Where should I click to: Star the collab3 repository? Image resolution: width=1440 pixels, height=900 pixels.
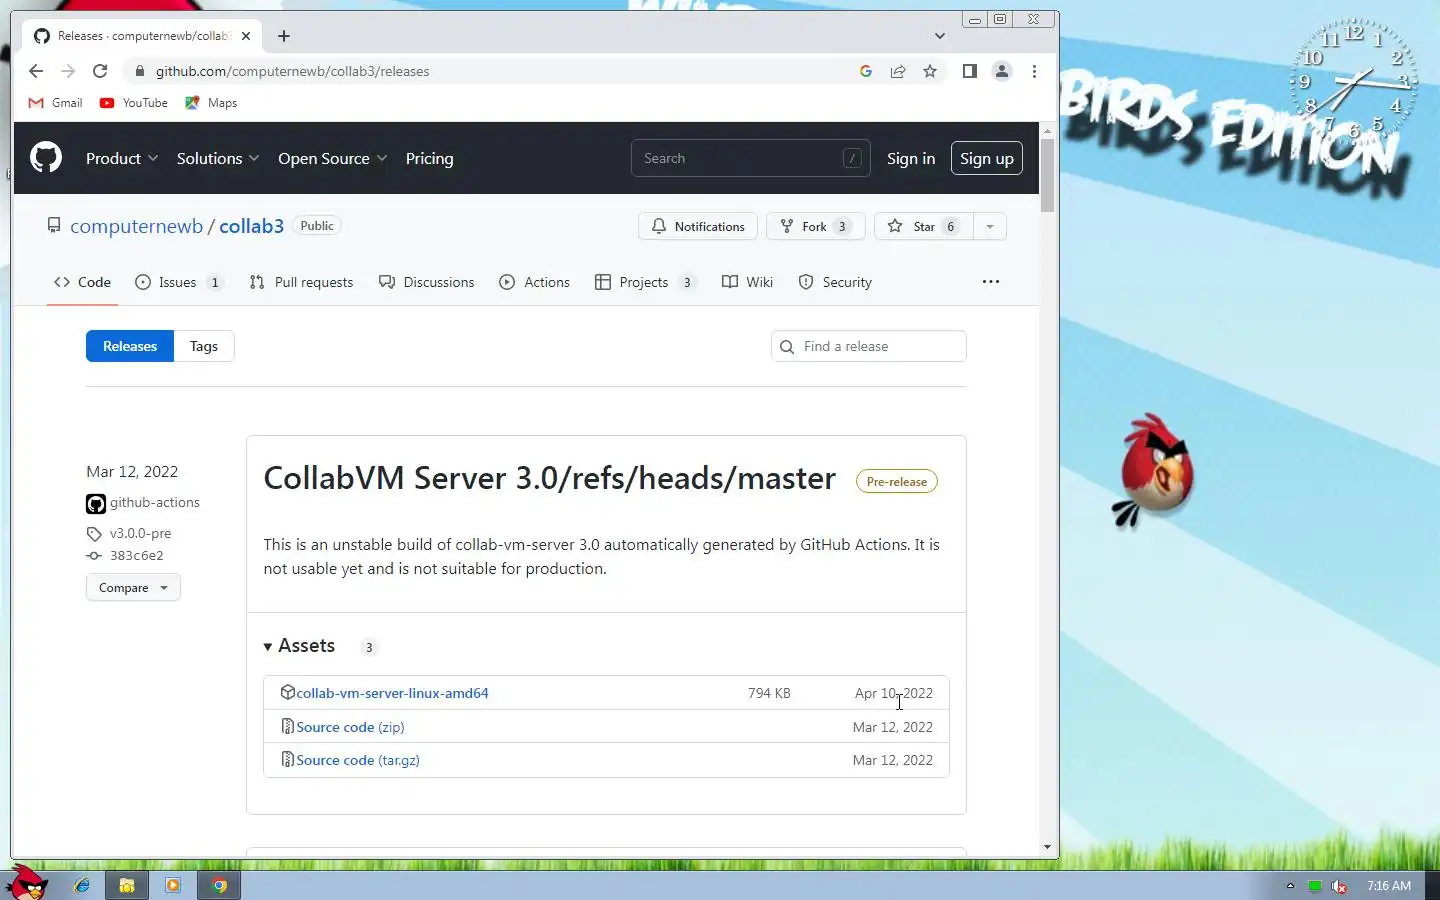click(x=923, y=226)
